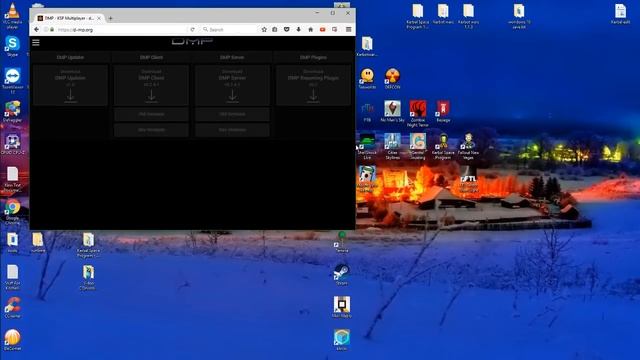The height and width of the screenshot is (360, 640).
Task: Select the Fallout New Vegas desktop icon
Action: coord(468,146)
